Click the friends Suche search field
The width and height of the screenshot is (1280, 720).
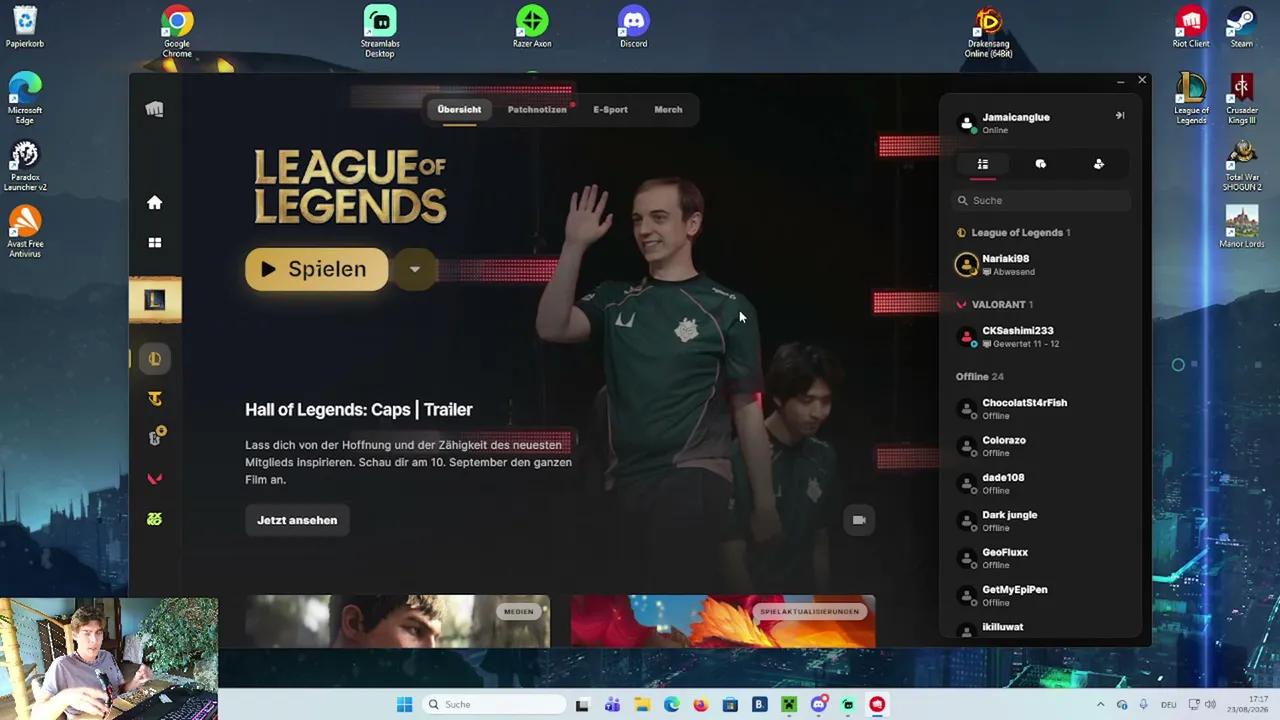tap(1040, 200)
